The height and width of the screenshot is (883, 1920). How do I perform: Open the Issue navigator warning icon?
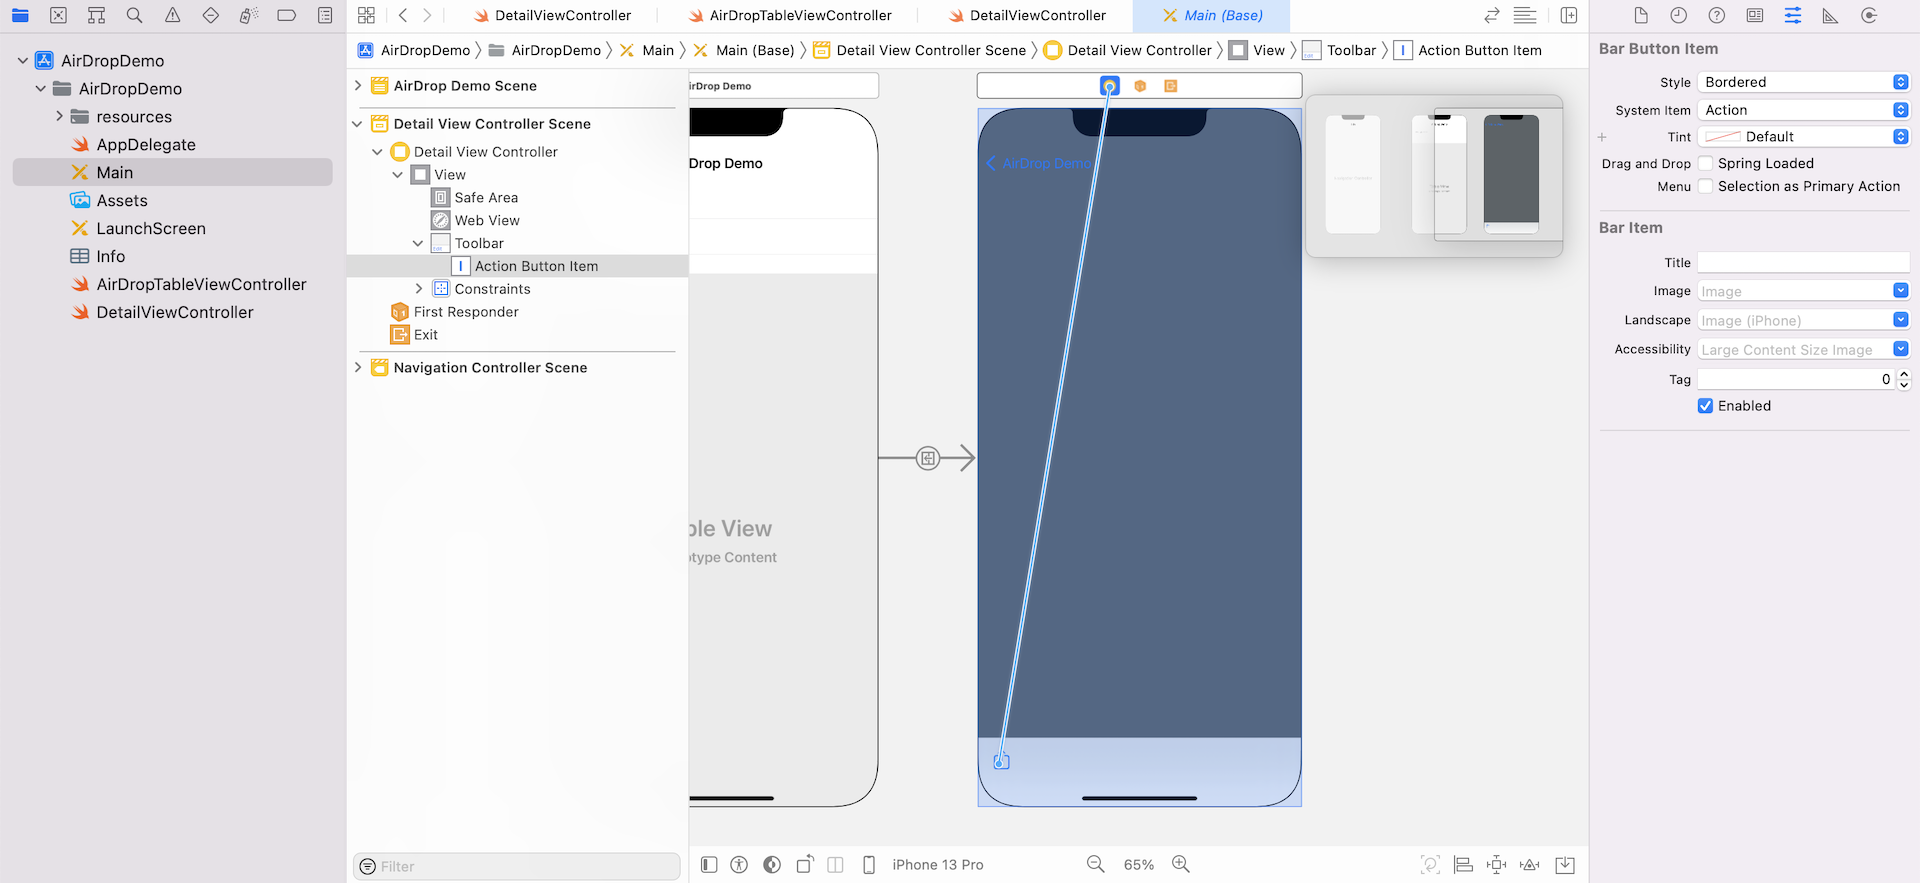[x=172, y=16]
